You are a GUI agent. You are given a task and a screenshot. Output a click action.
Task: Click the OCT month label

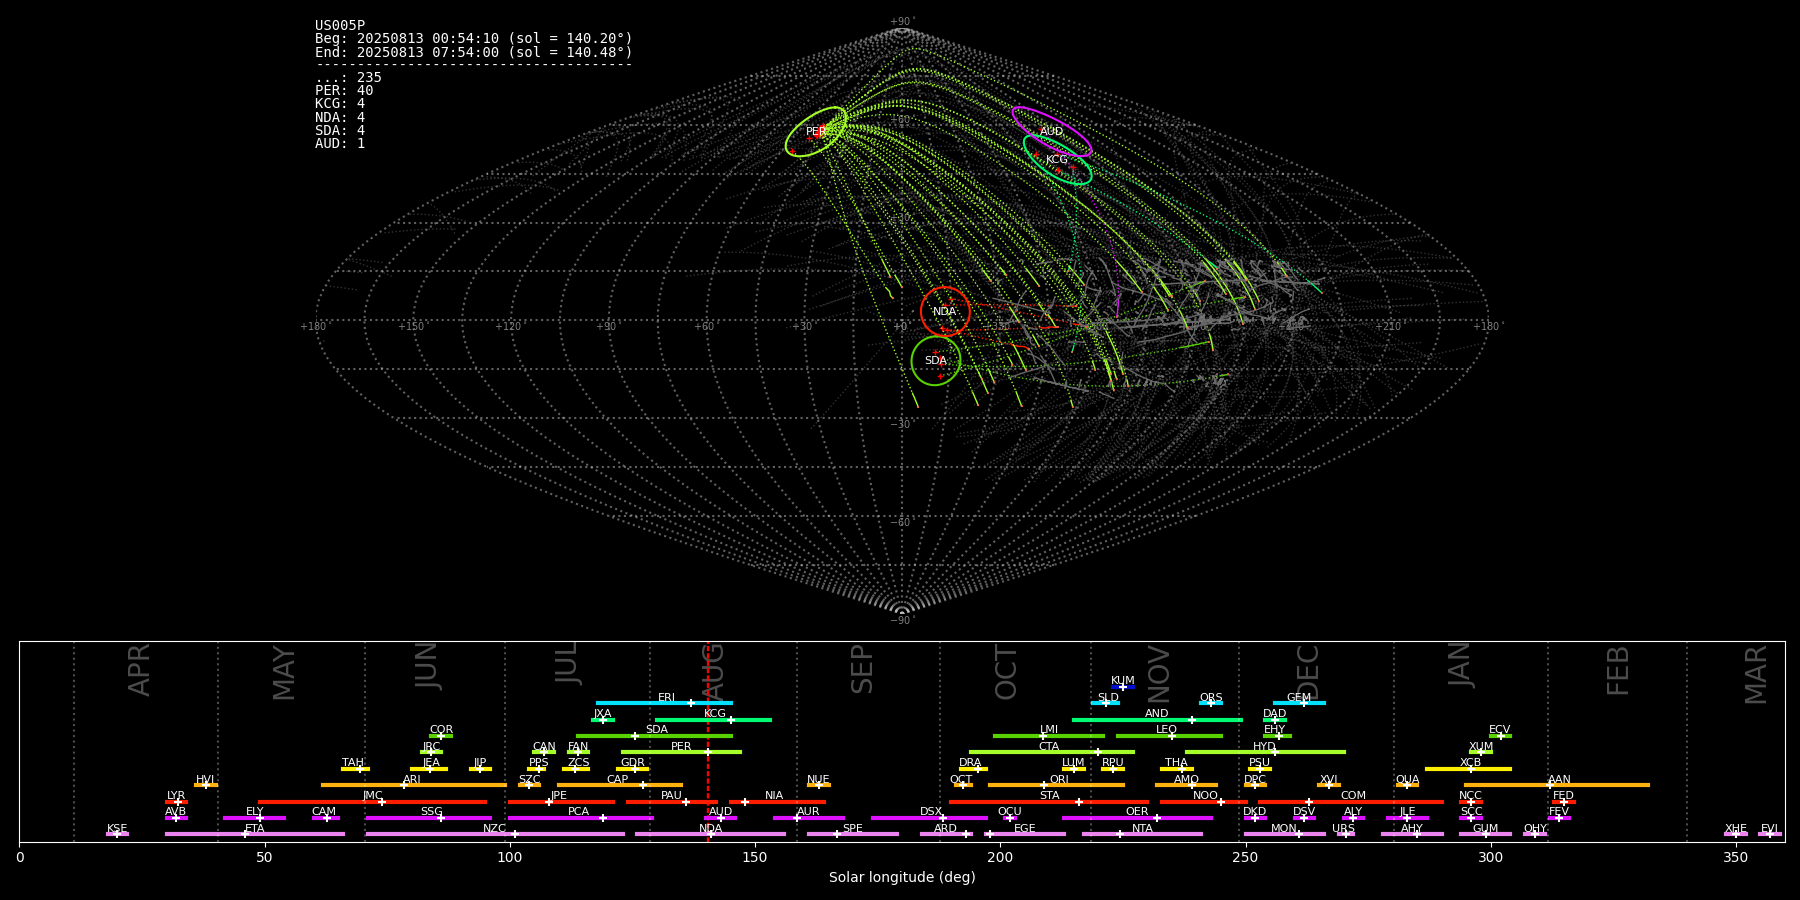pos(1007,672)
